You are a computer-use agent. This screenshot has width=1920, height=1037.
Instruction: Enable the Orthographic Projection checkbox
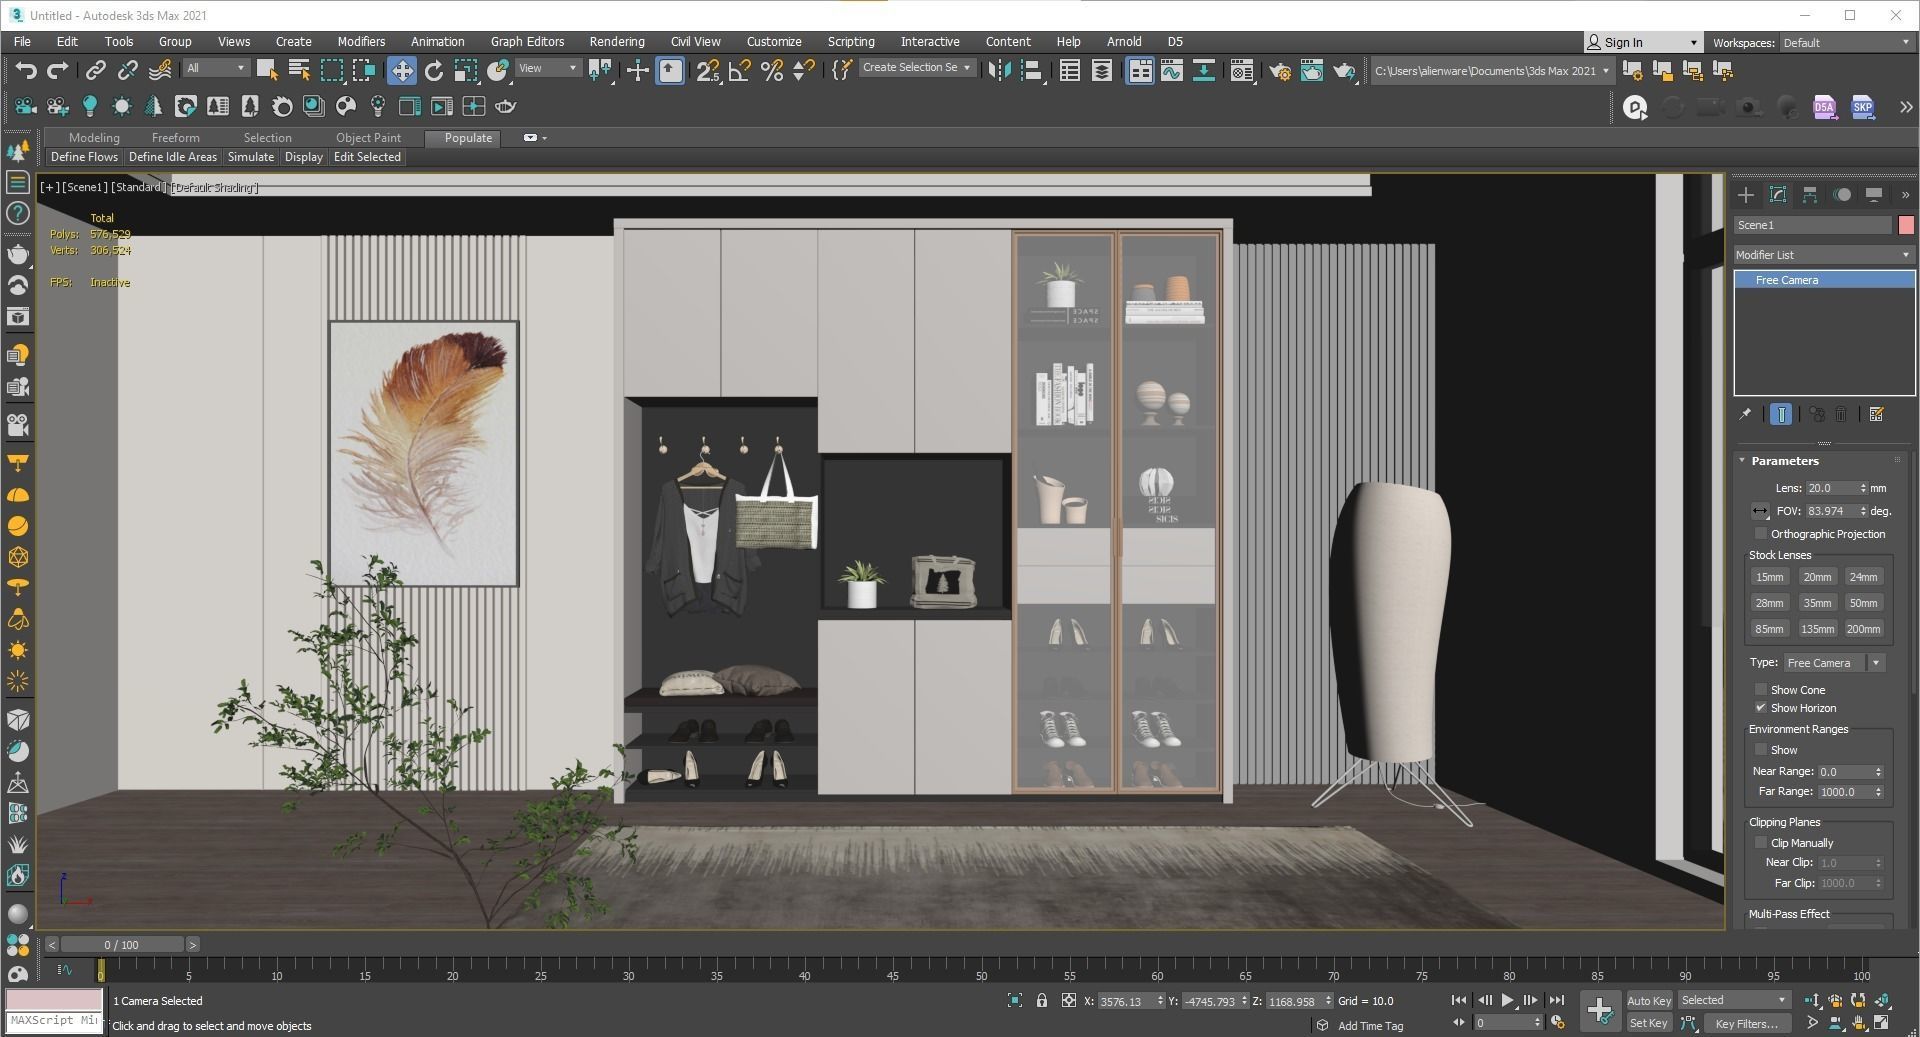[1761, 534]
